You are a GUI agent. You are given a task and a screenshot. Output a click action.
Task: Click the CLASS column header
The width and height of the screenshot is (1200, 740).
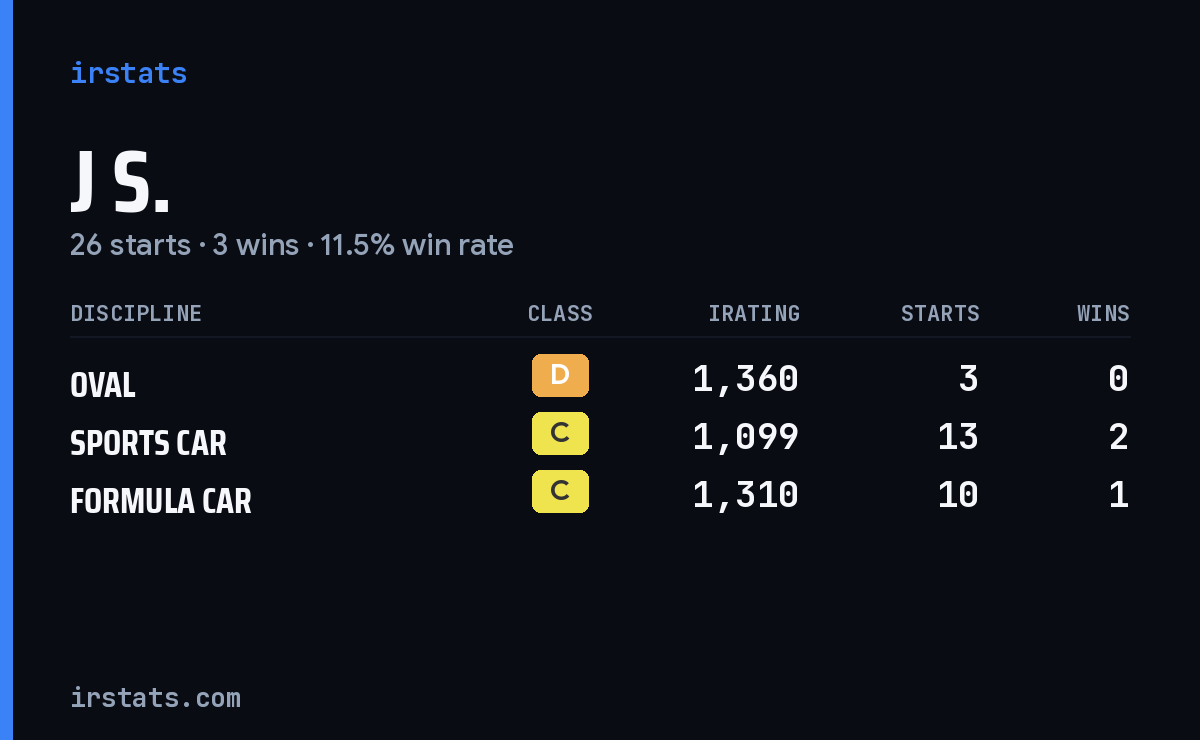[x=560, y=313]
